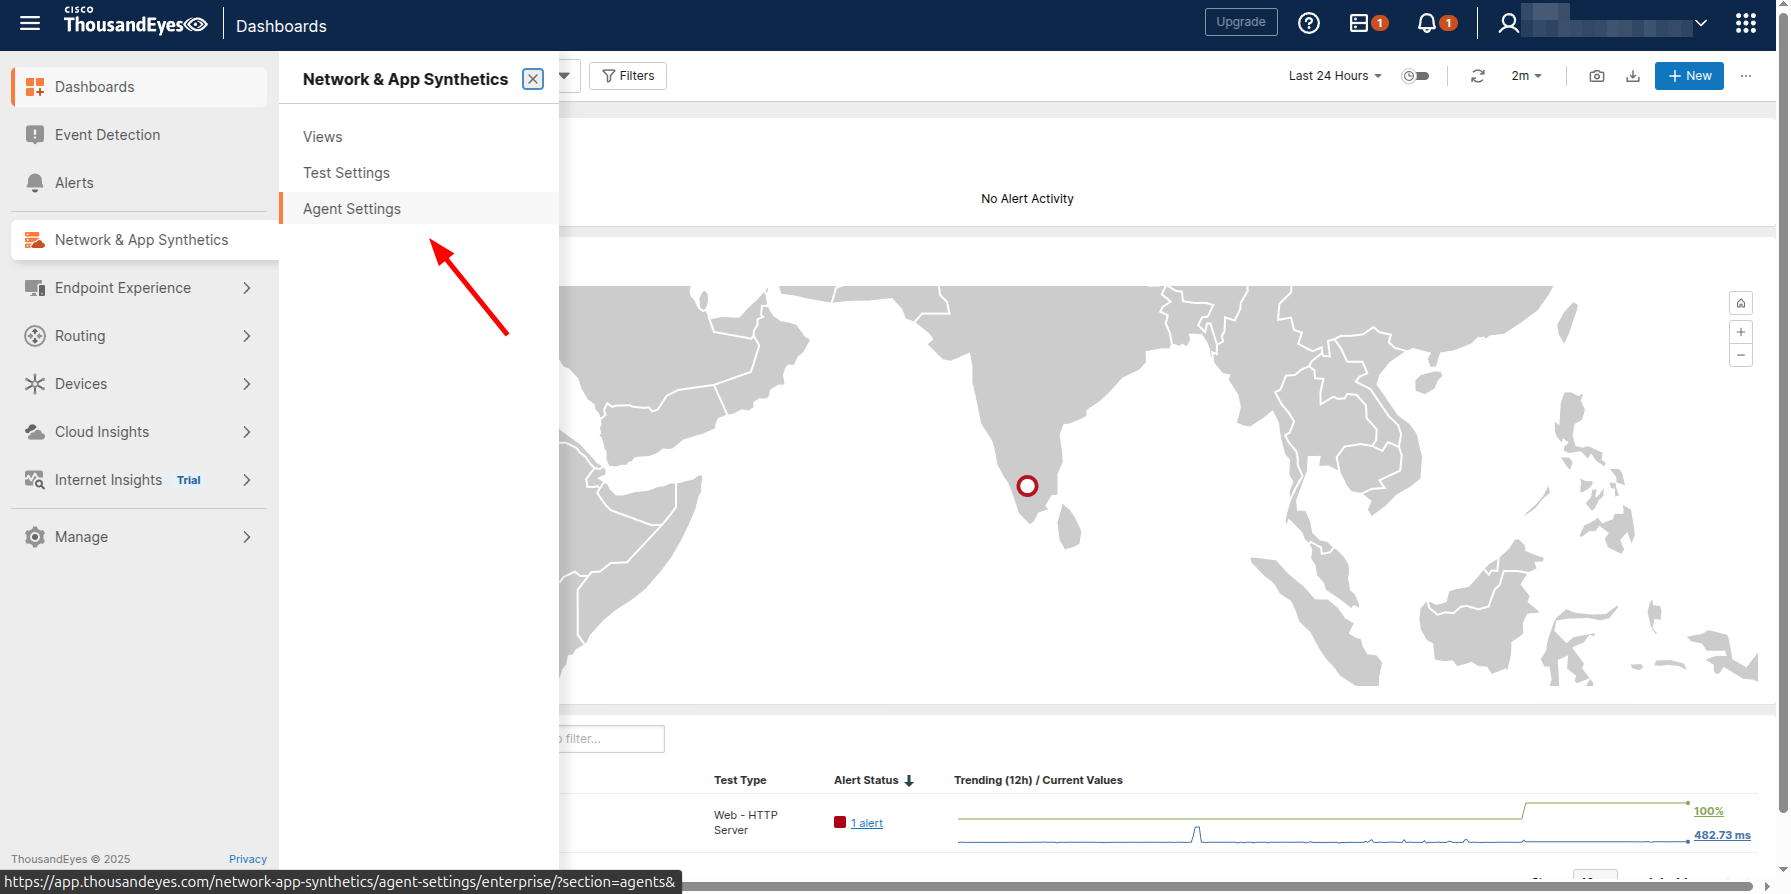The width and height of the screenshot is (1791, 894).
Task: Click the user profile icon
Action: [x=1508, y=23]
